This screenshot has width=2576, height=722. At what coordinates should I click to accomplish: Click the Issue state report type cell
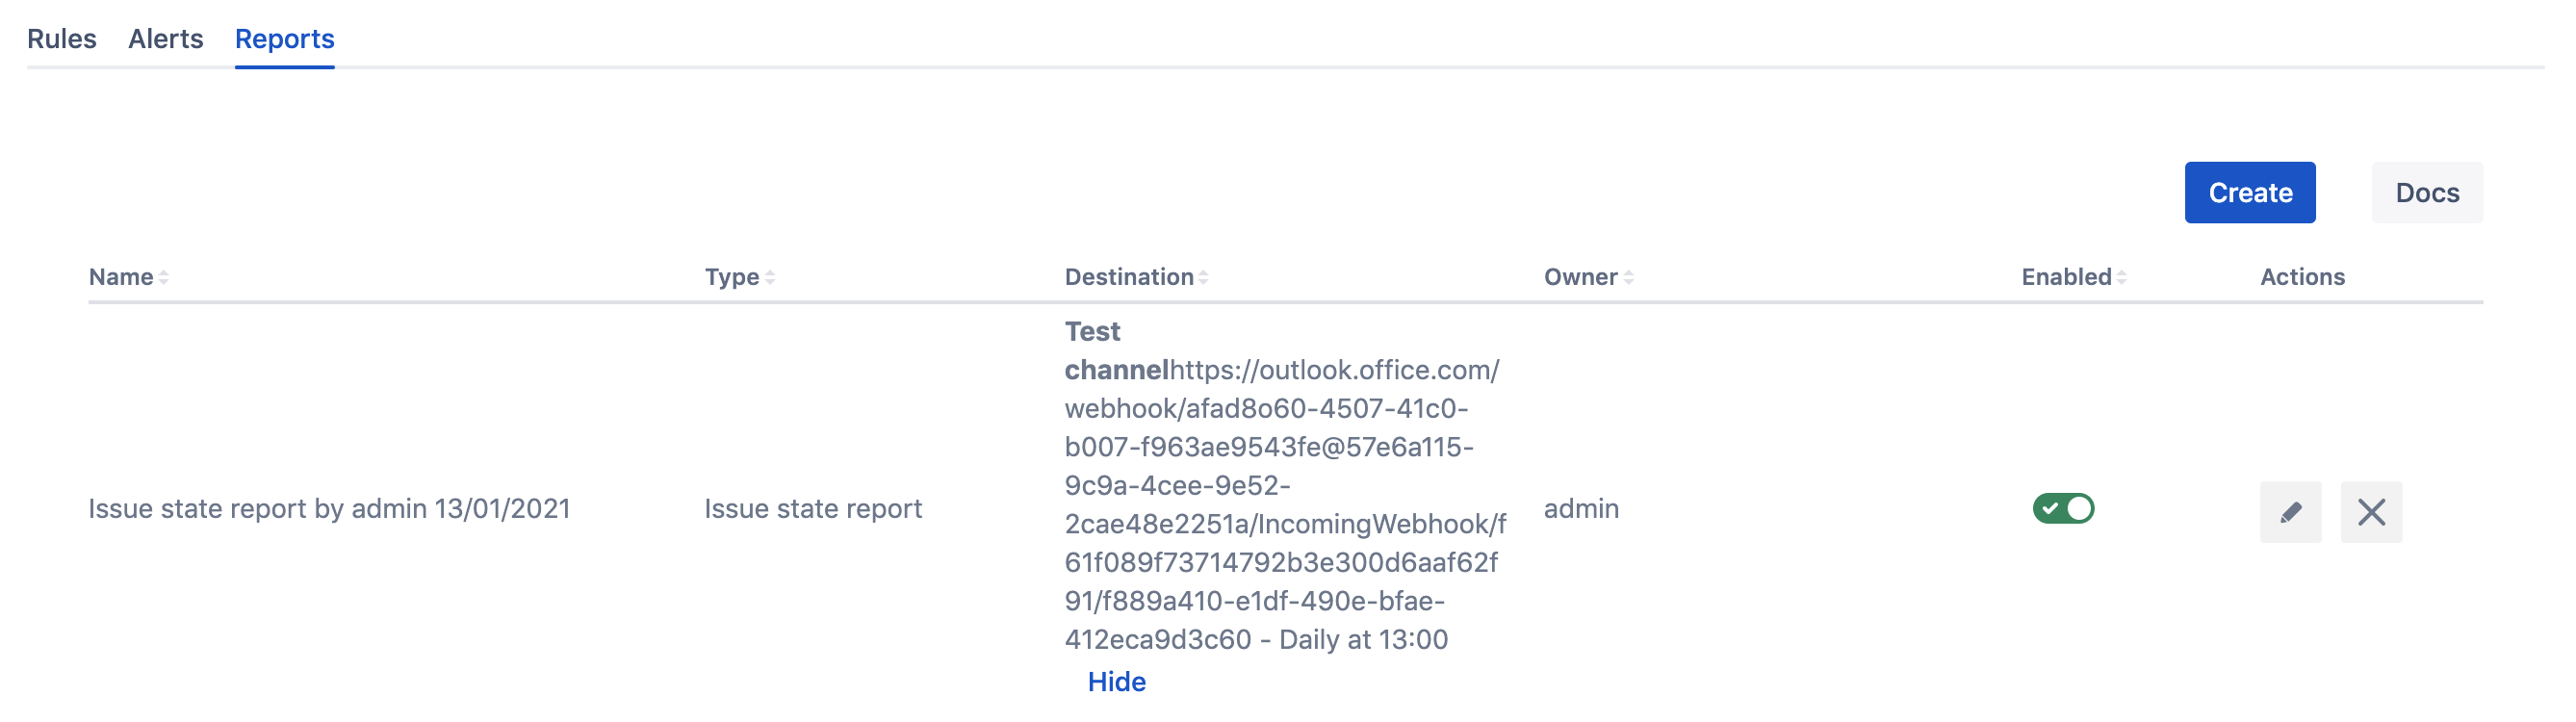(x=812, y=509)
